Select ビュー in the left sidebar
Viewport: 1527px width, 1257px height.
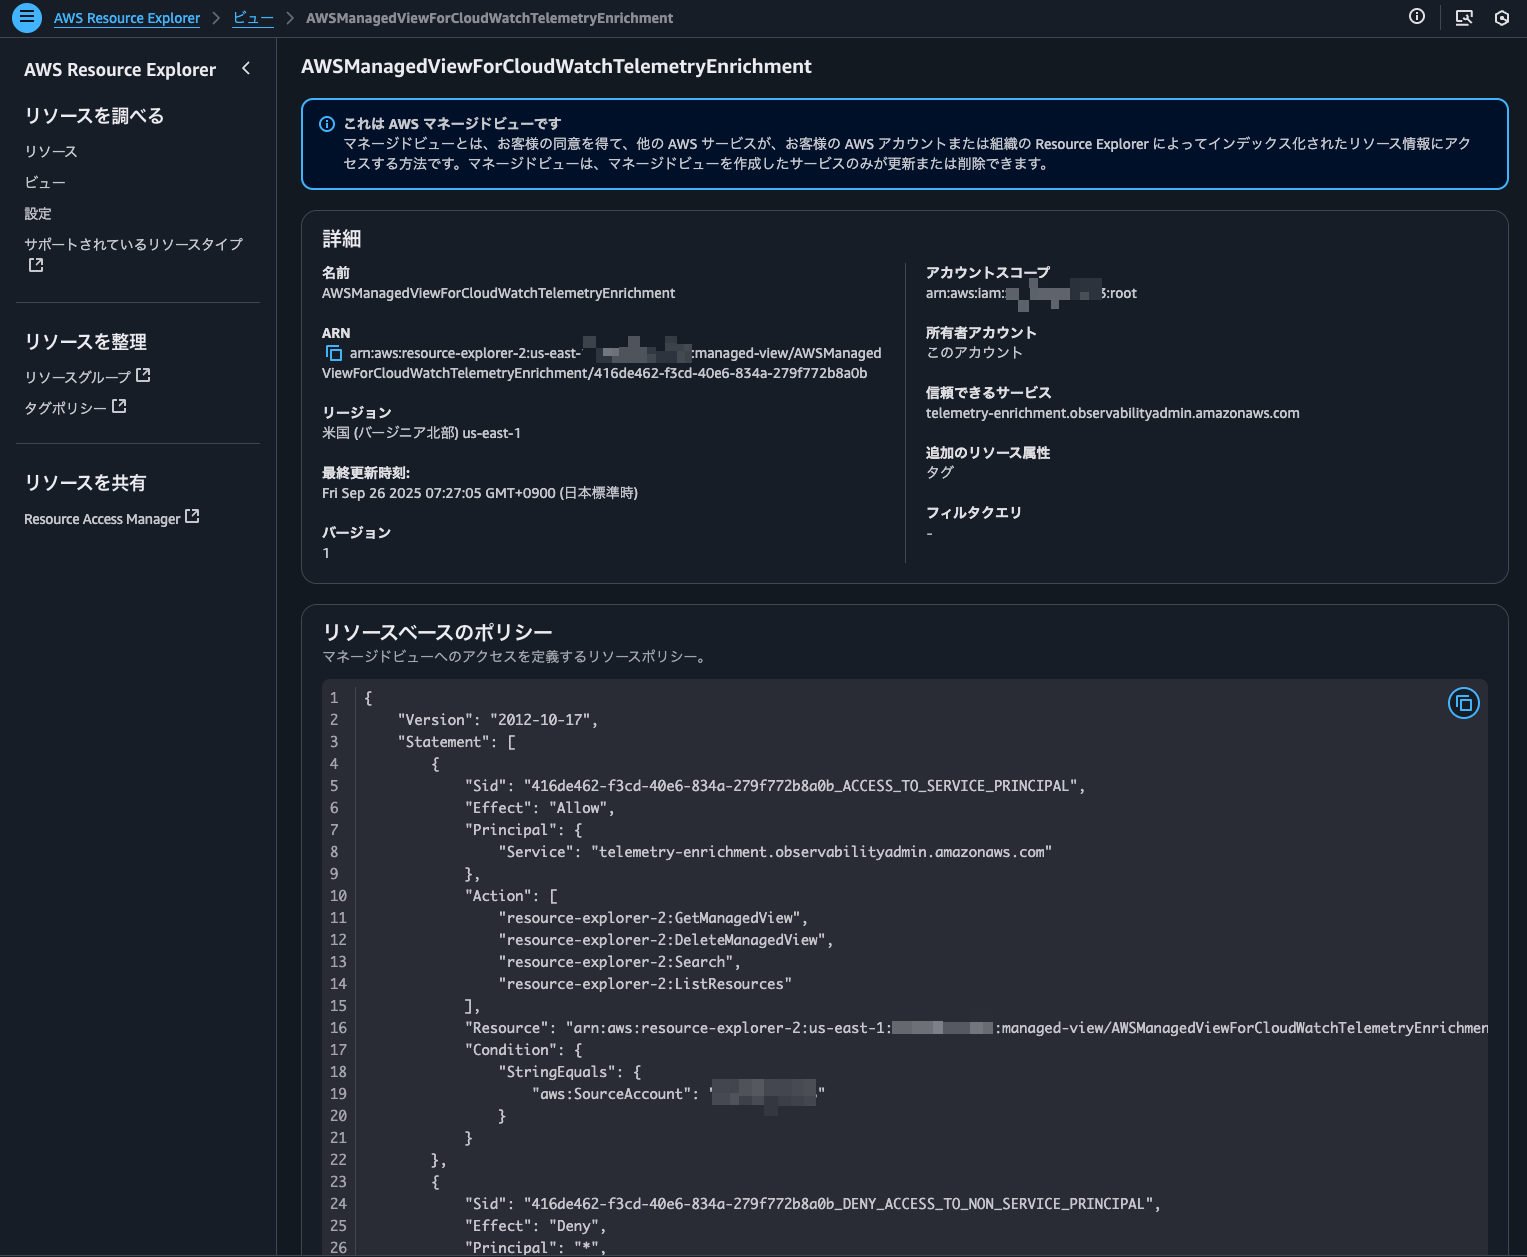click(45, 182)
